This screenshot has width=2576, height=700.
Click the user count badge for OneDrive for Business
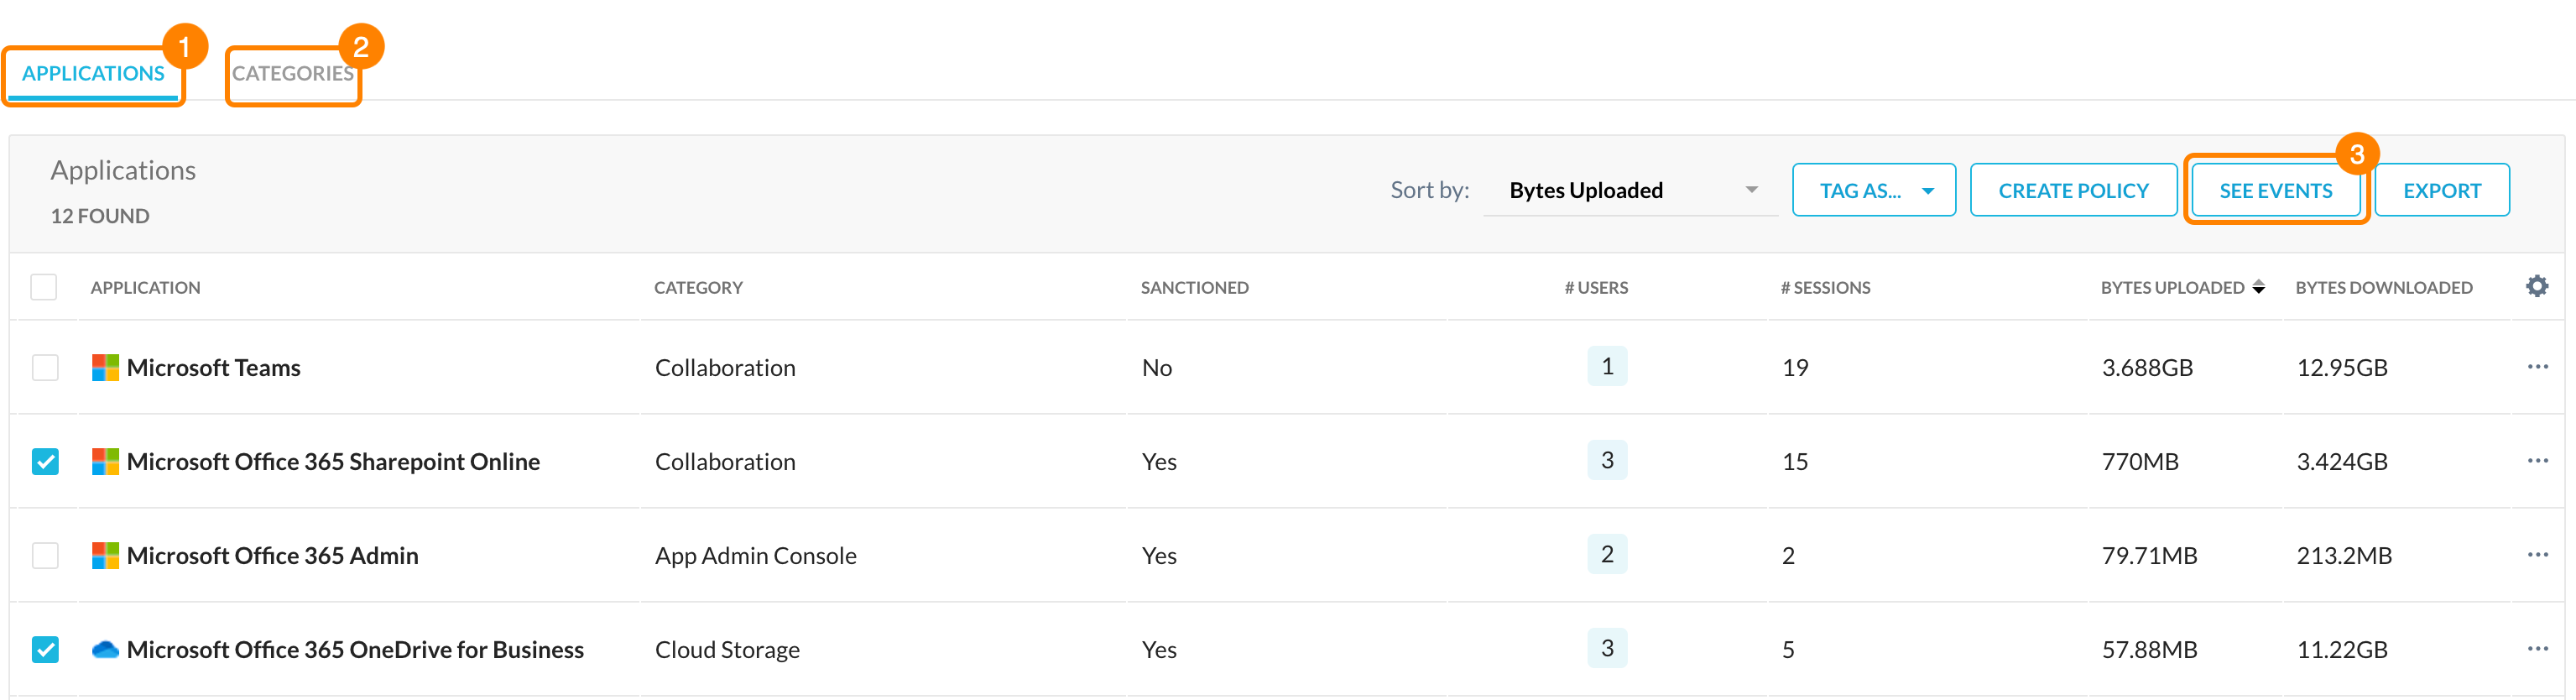tap(1607, 648)
